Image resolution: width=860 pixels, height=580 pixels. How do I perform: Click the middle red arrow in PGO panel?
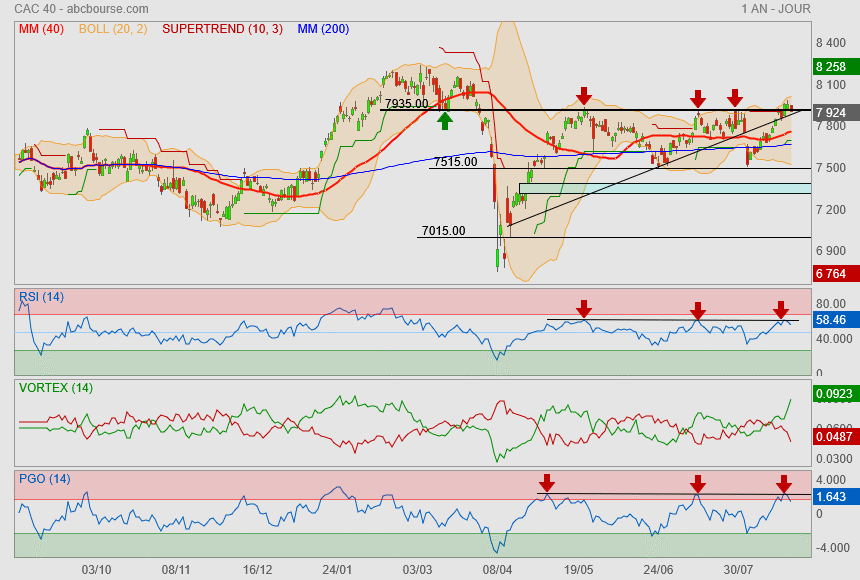point(698,484)
